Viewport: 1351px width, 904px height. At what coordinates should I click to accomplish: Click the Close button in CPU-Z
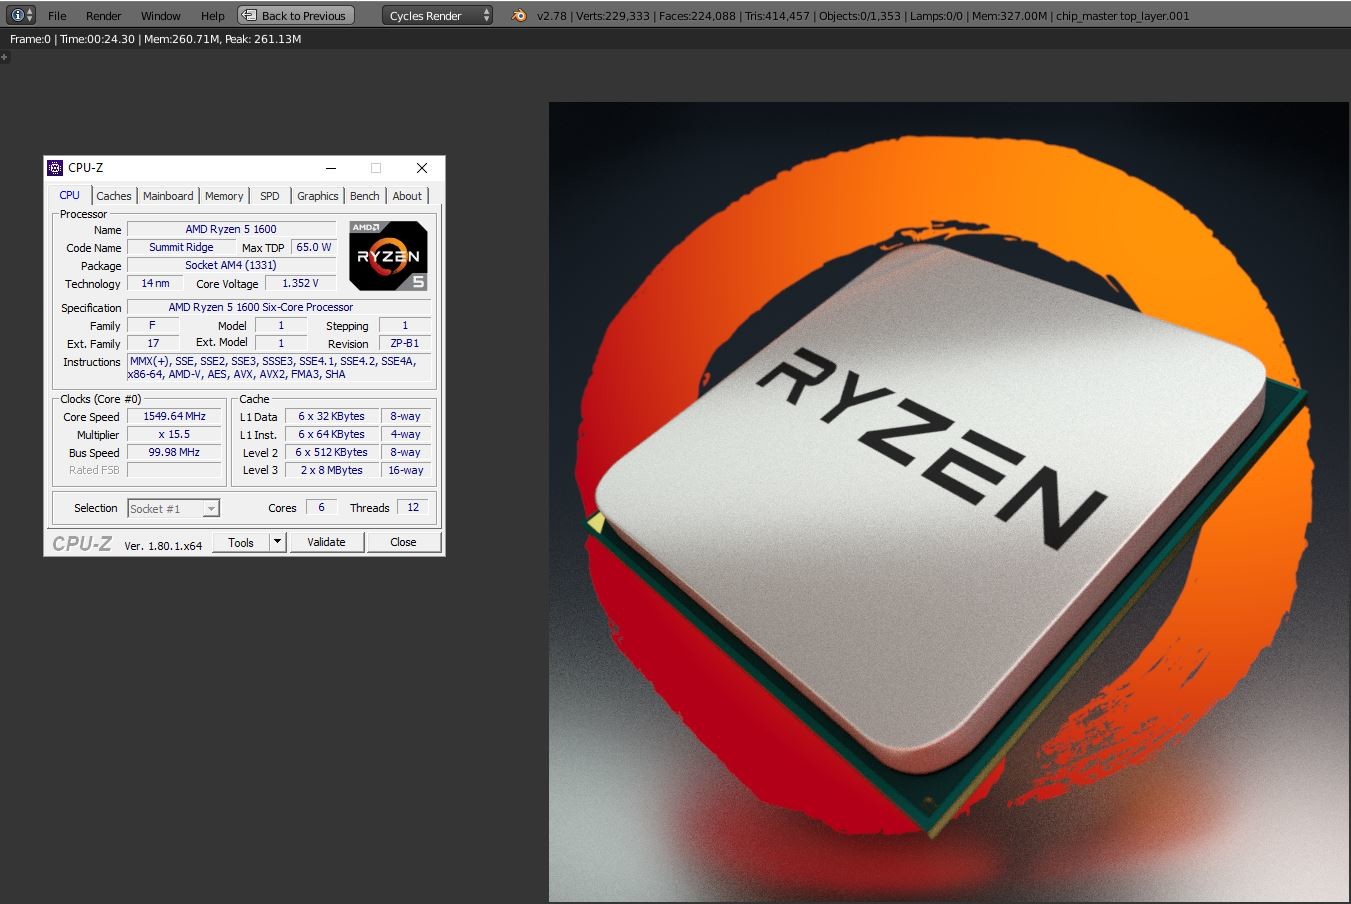point(403,542)
